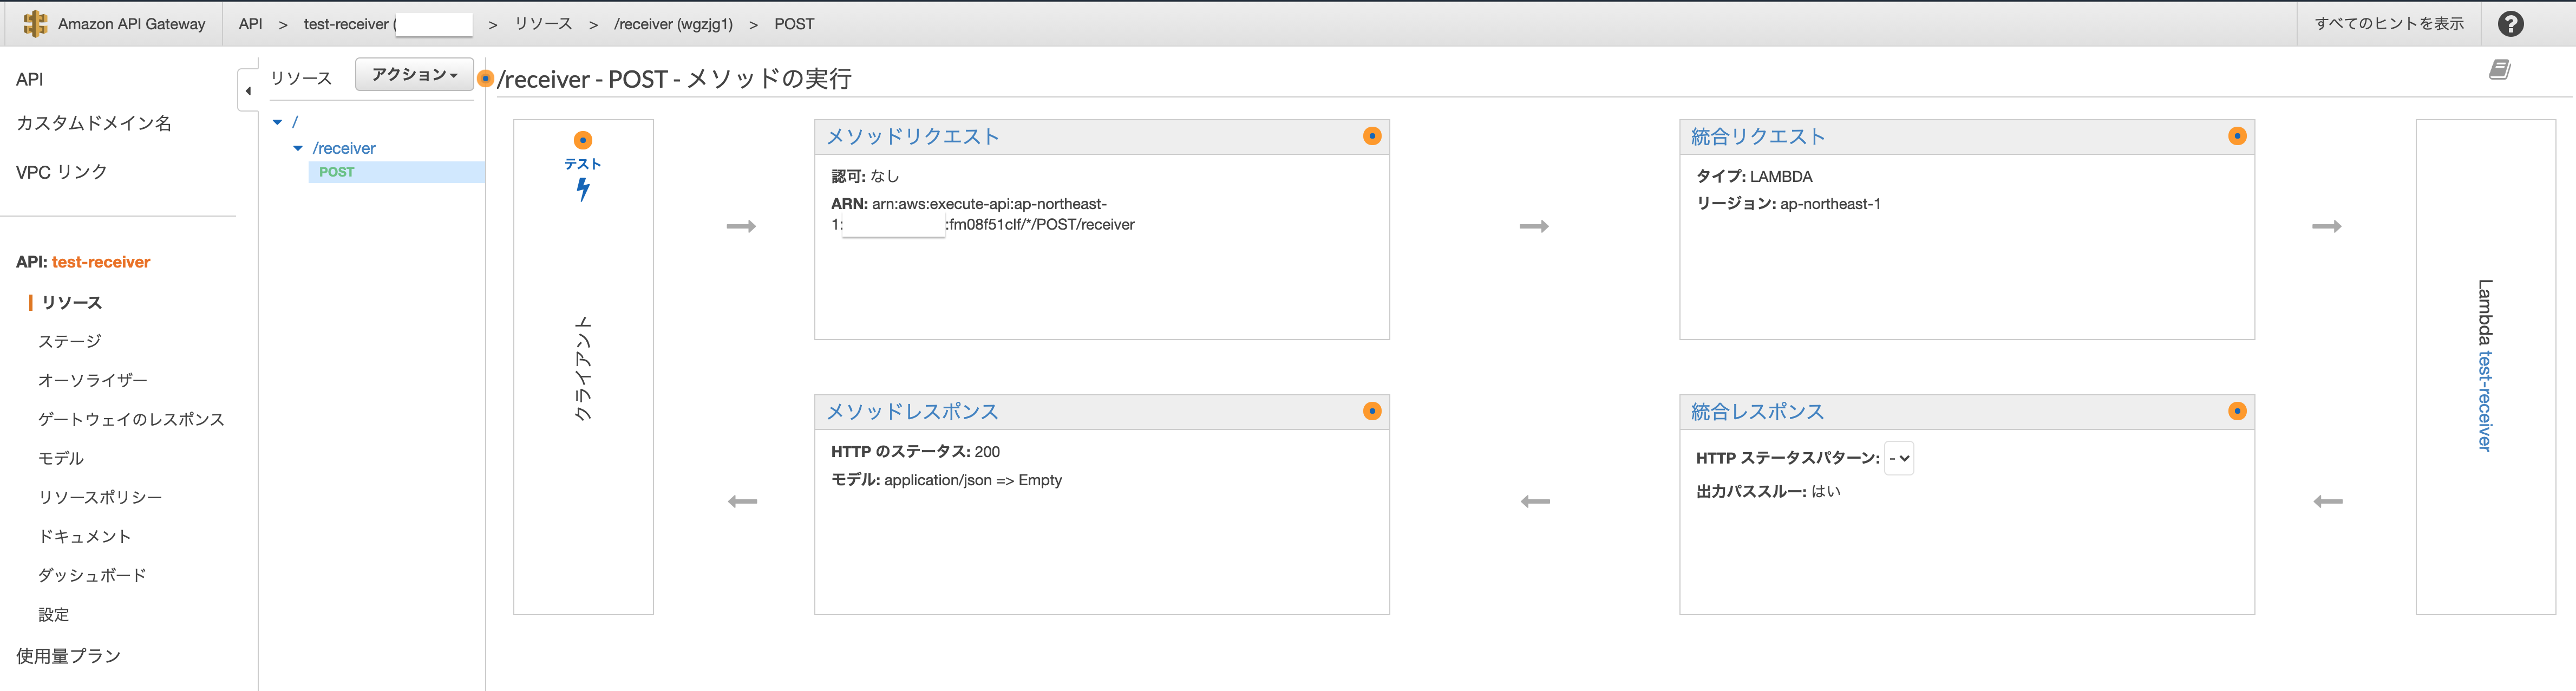Collapse the root / resource node
The image size is (2576, 691).
pyautogui.click(x=278, y=122)
